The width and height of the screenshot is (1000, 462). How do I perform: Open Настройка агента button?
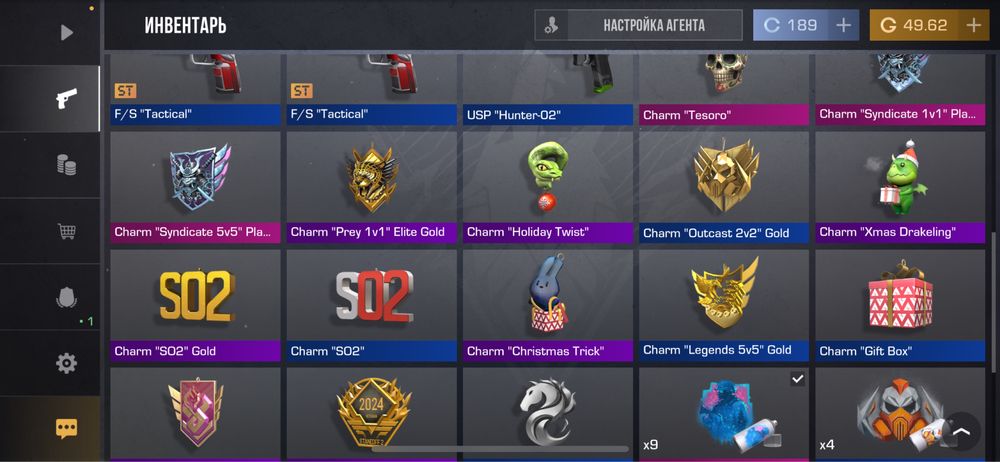tap(638, 26)
